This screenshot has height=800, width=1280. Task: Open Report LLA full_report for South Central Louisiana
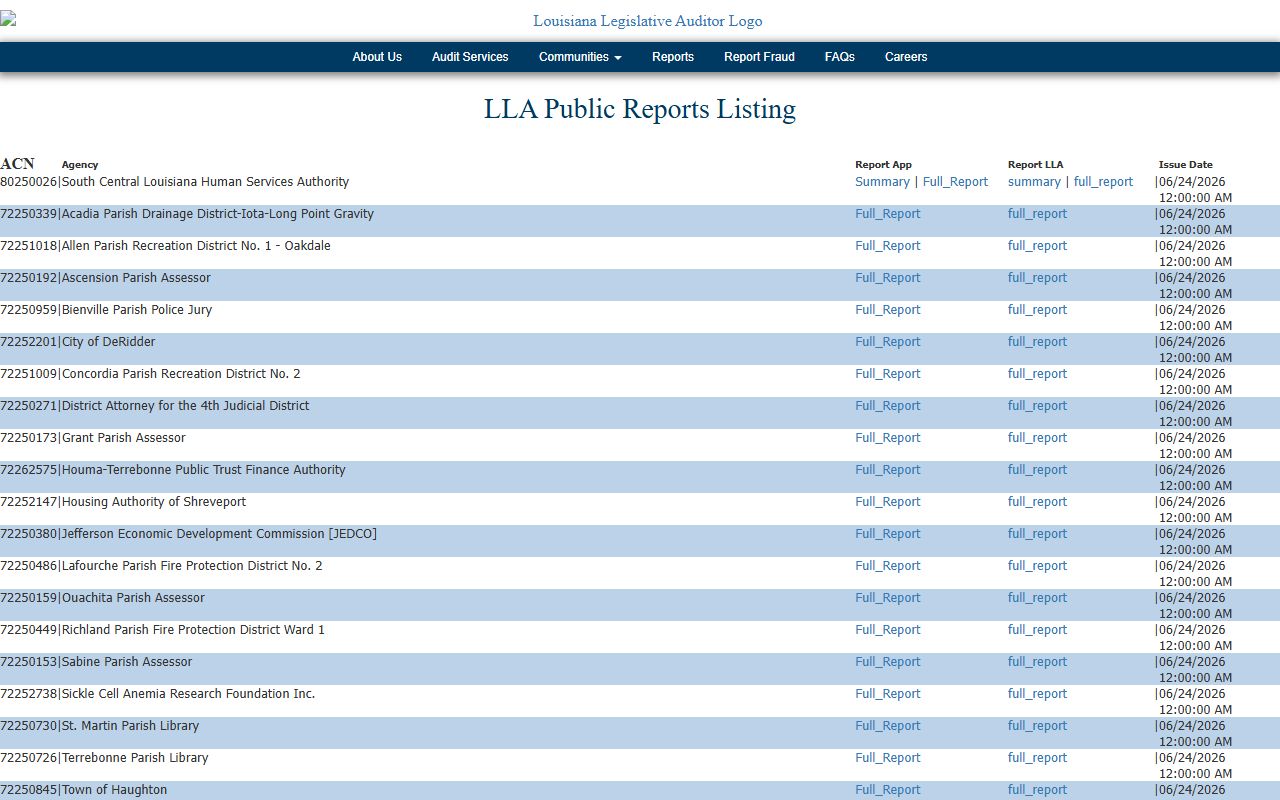pyautogui.click(x=1103, y=182)
